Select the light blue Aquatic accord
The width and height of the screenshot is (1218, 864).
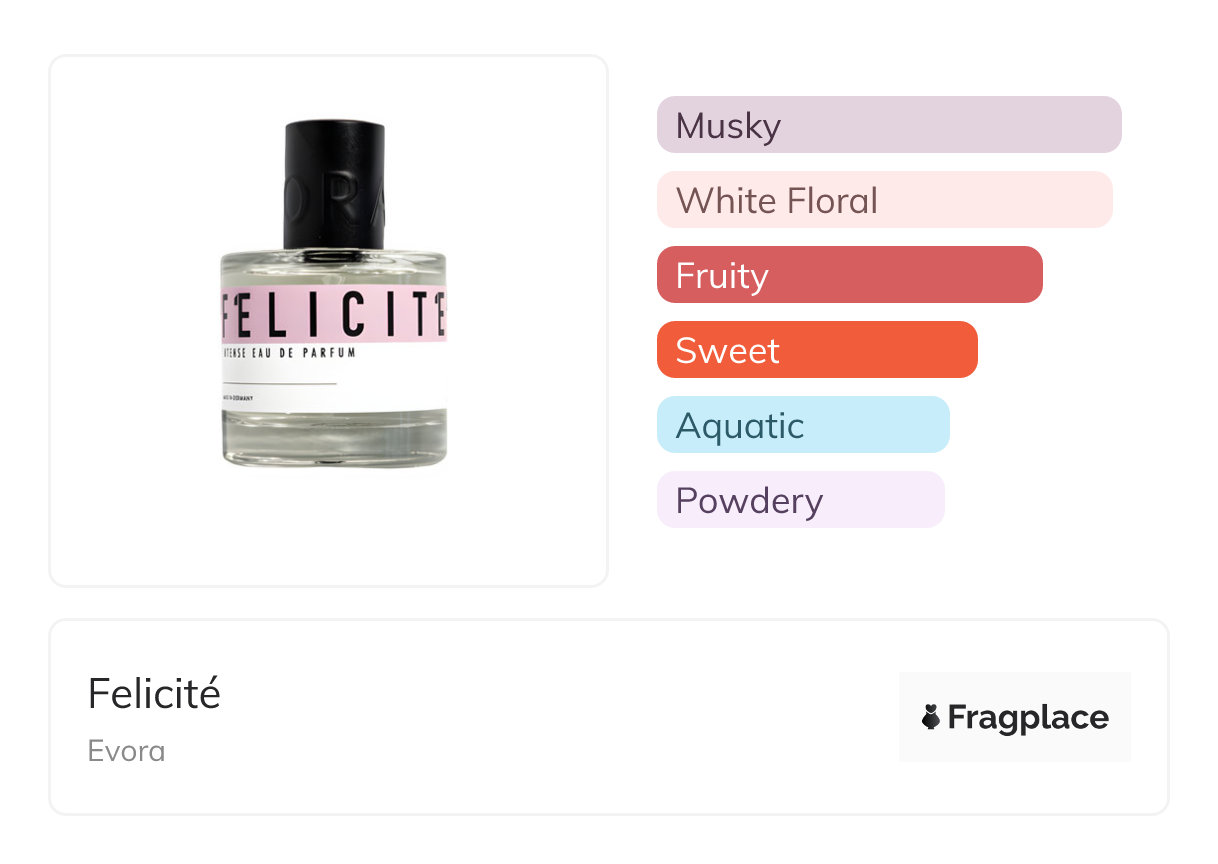803,425
